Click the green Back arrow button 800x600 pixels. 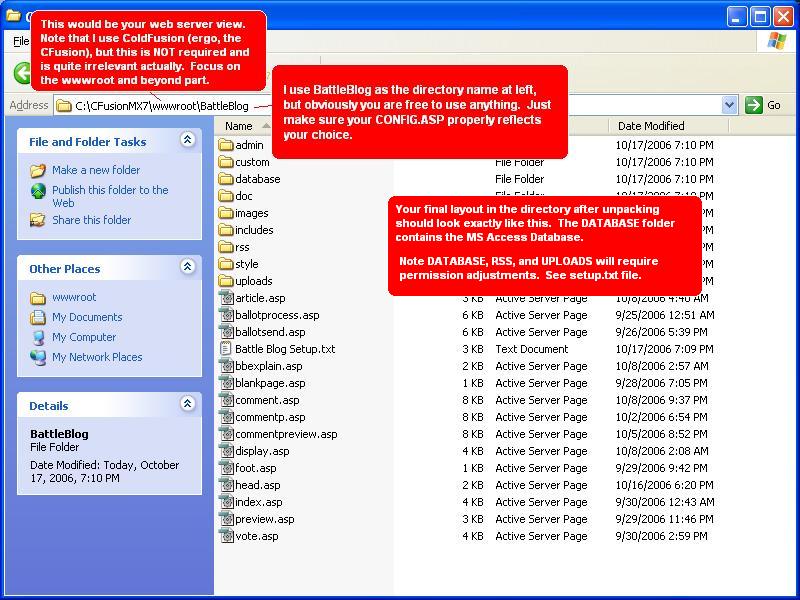coord(22,72)
